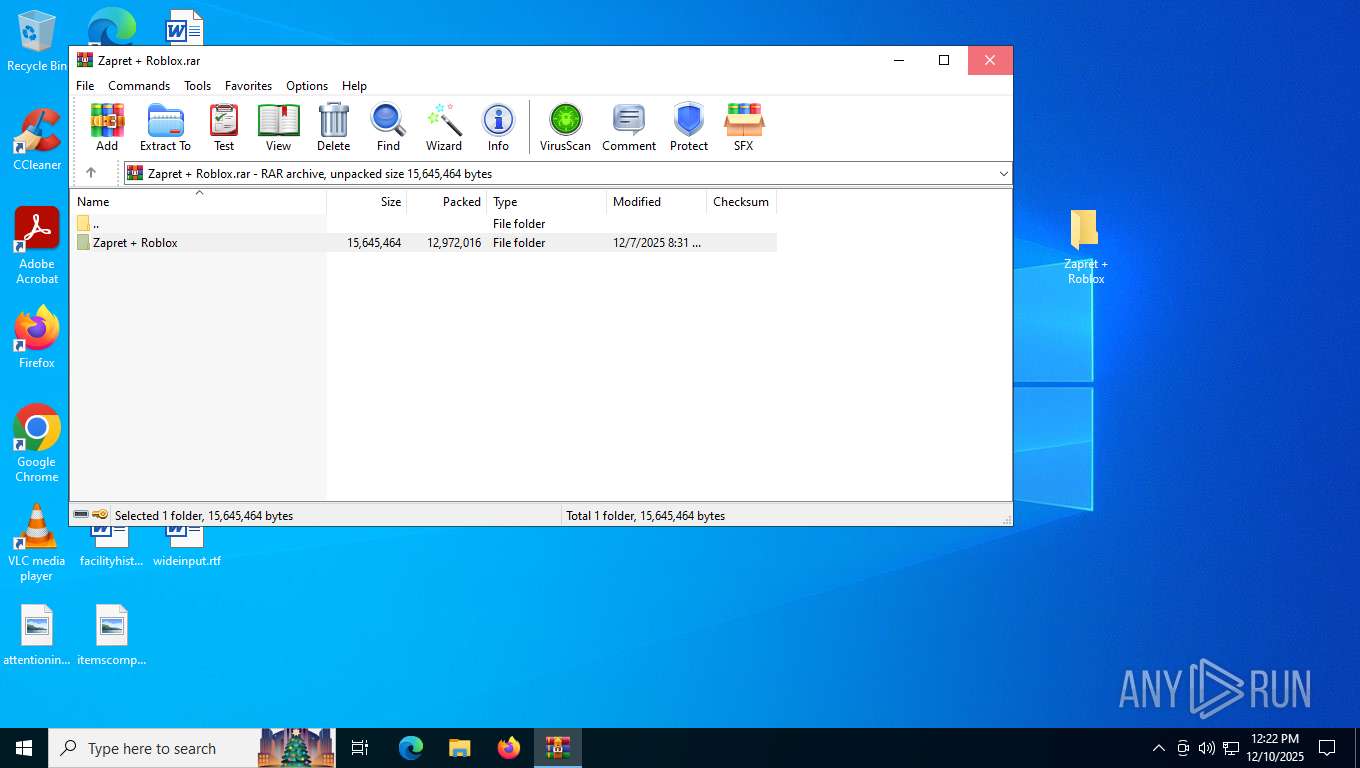Open Task View on the taskbar
The image size is (1360, 768).
tap(360, 748)
